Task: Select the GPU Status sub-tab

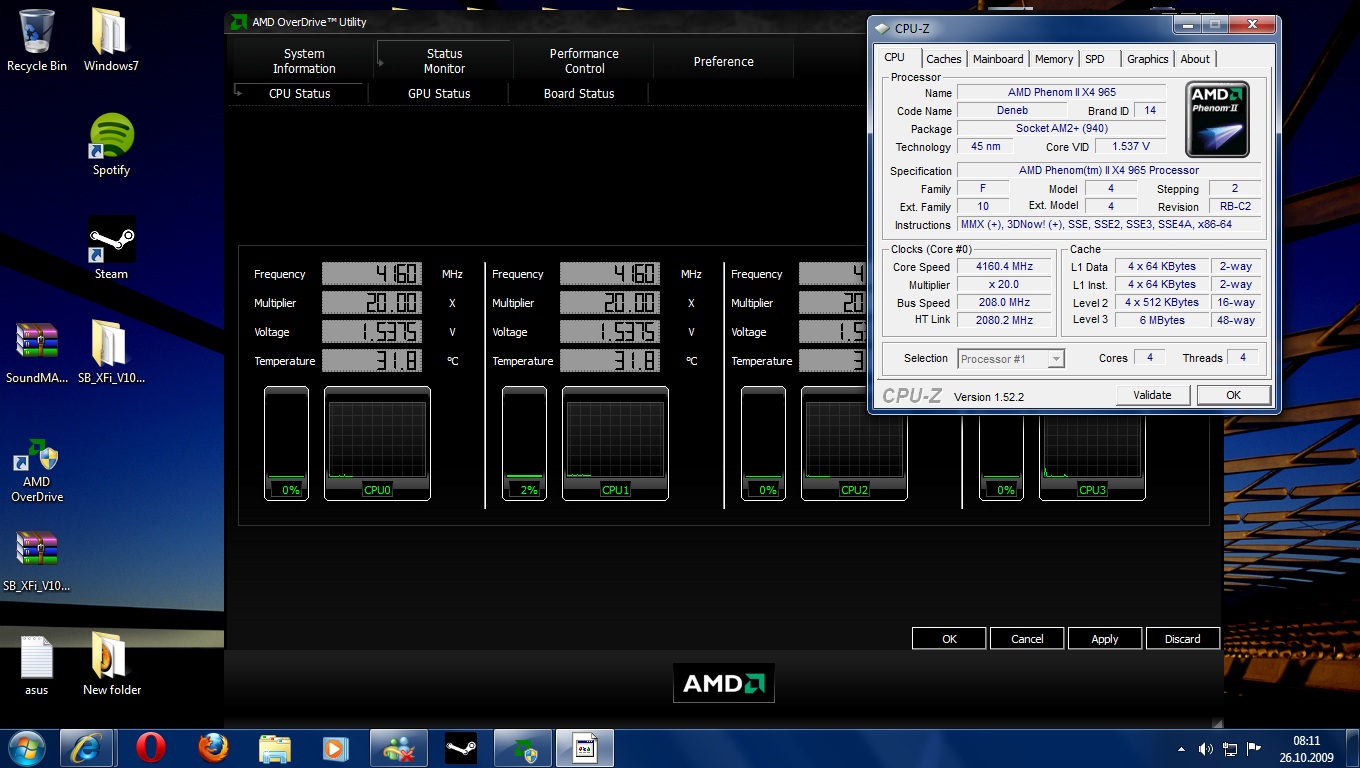Action: pos(439,93)
